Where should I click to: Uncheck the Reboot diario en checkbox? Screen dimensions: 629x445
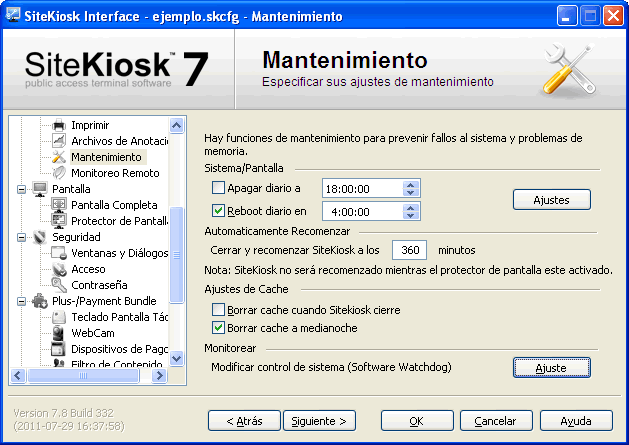[x=219, y=211]
